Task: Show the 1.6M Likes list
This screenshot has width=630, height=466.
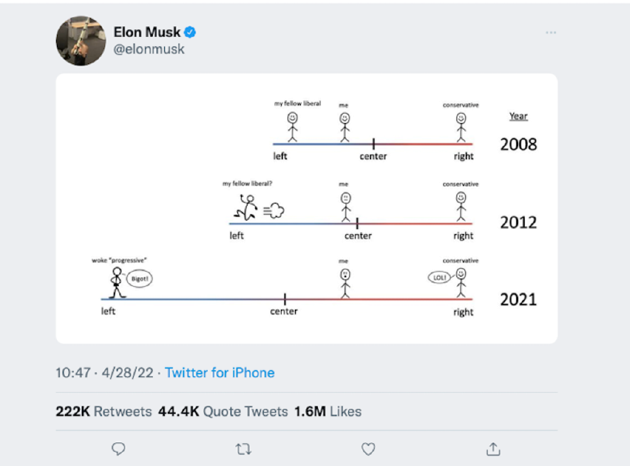Action: tap(327, 411)
